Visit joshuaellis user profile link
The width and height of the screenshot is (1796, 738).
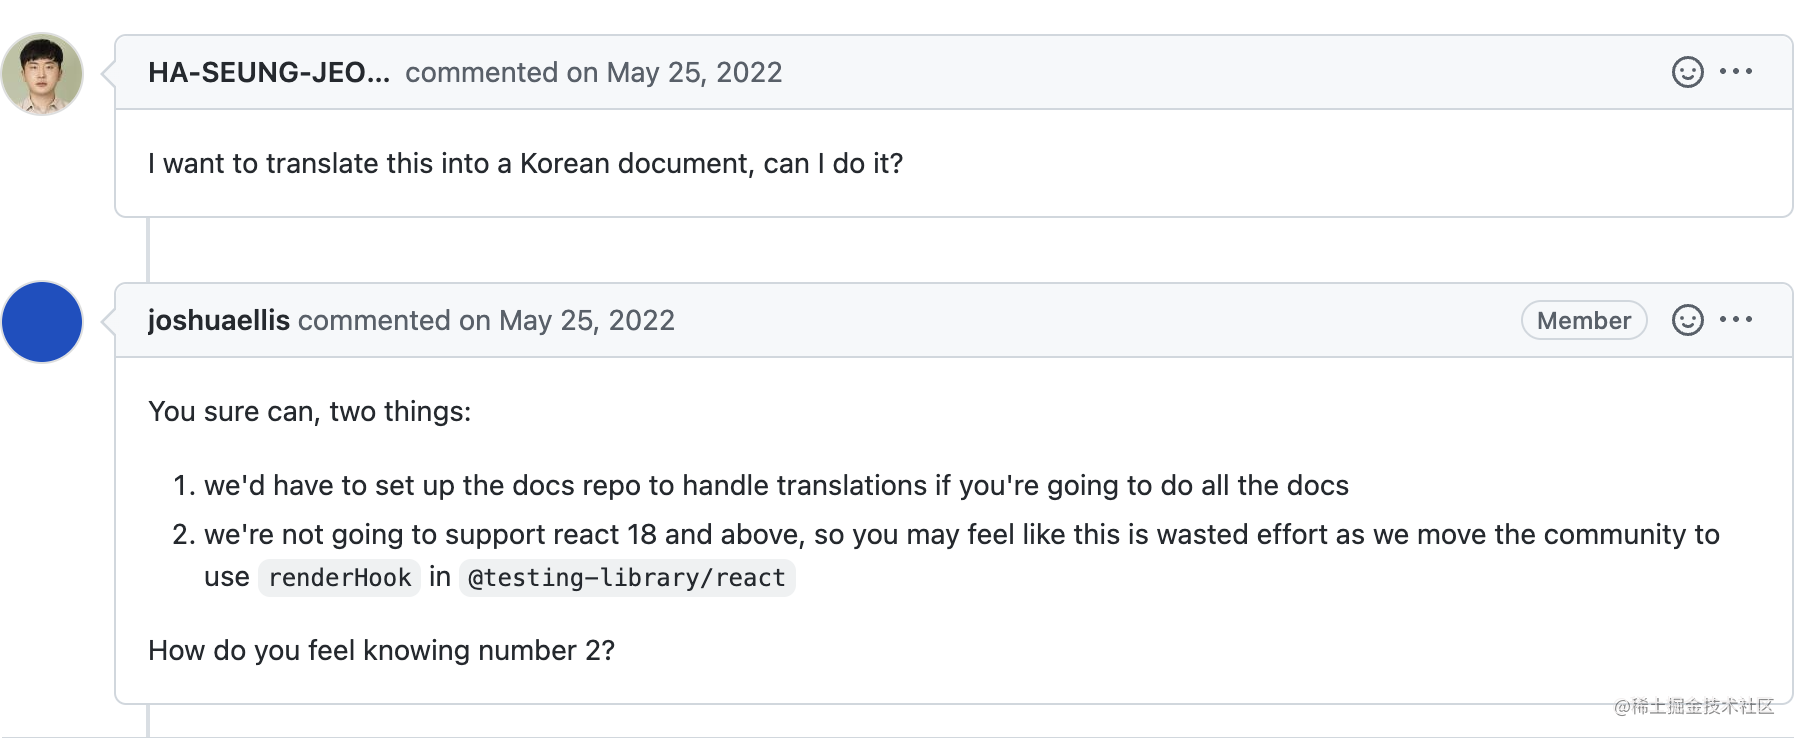pos(219,320)
